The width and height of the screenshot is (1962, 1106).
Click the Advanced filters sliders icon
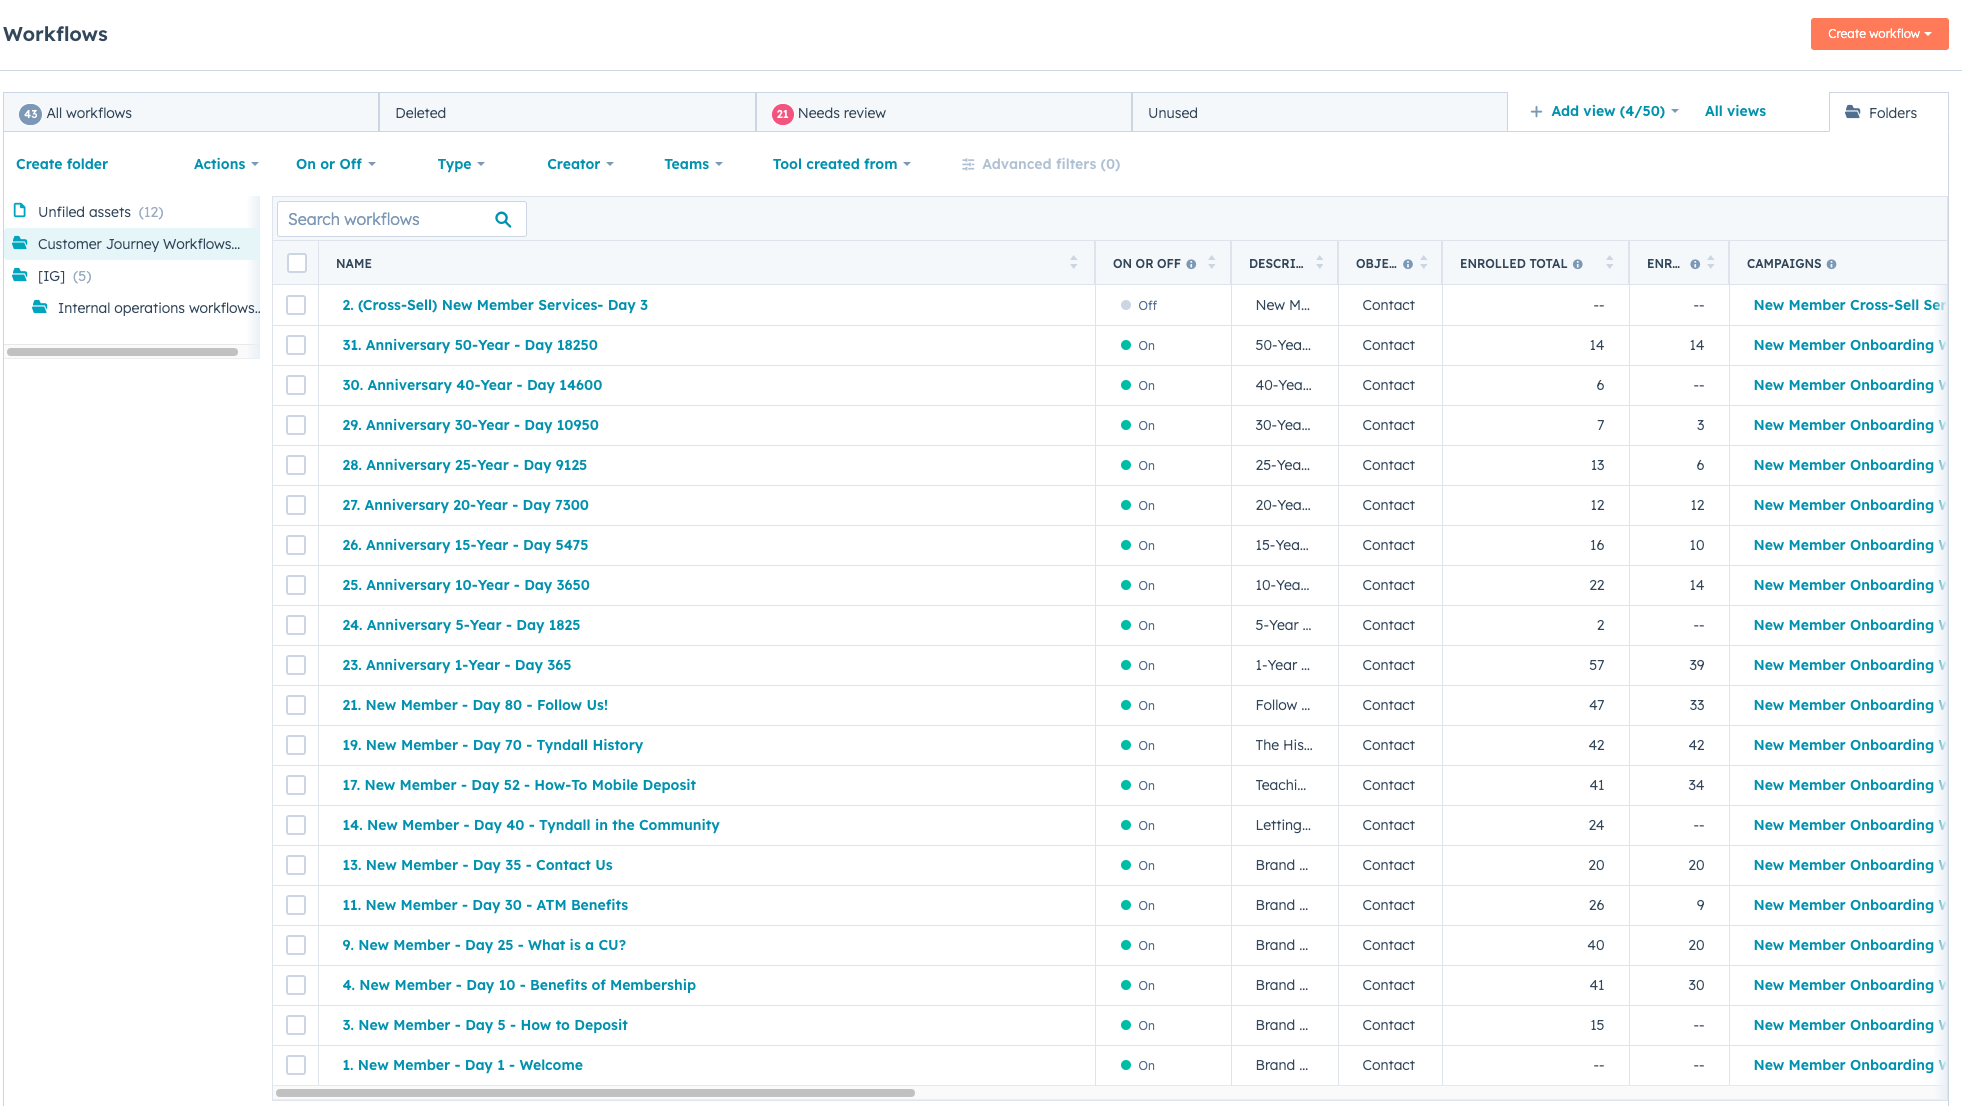coord(968,164)
